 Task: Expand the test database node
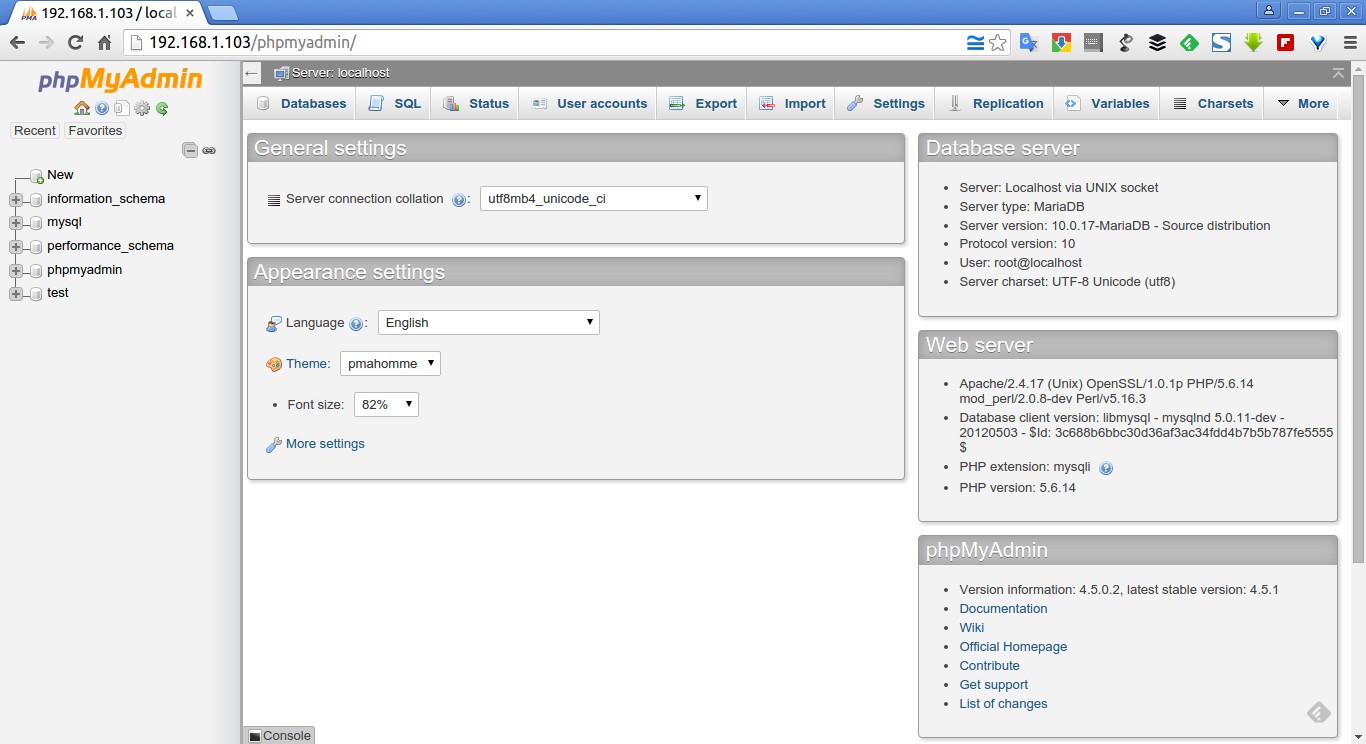click(16, 293)
